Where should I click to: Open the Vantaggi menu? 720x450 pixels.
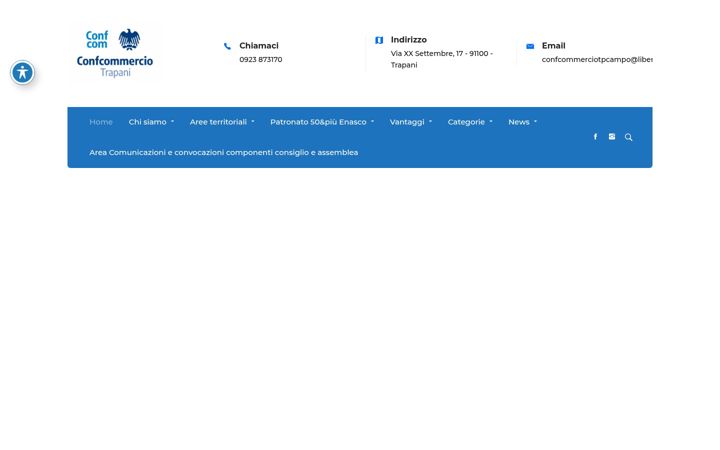tap(407, 122)
